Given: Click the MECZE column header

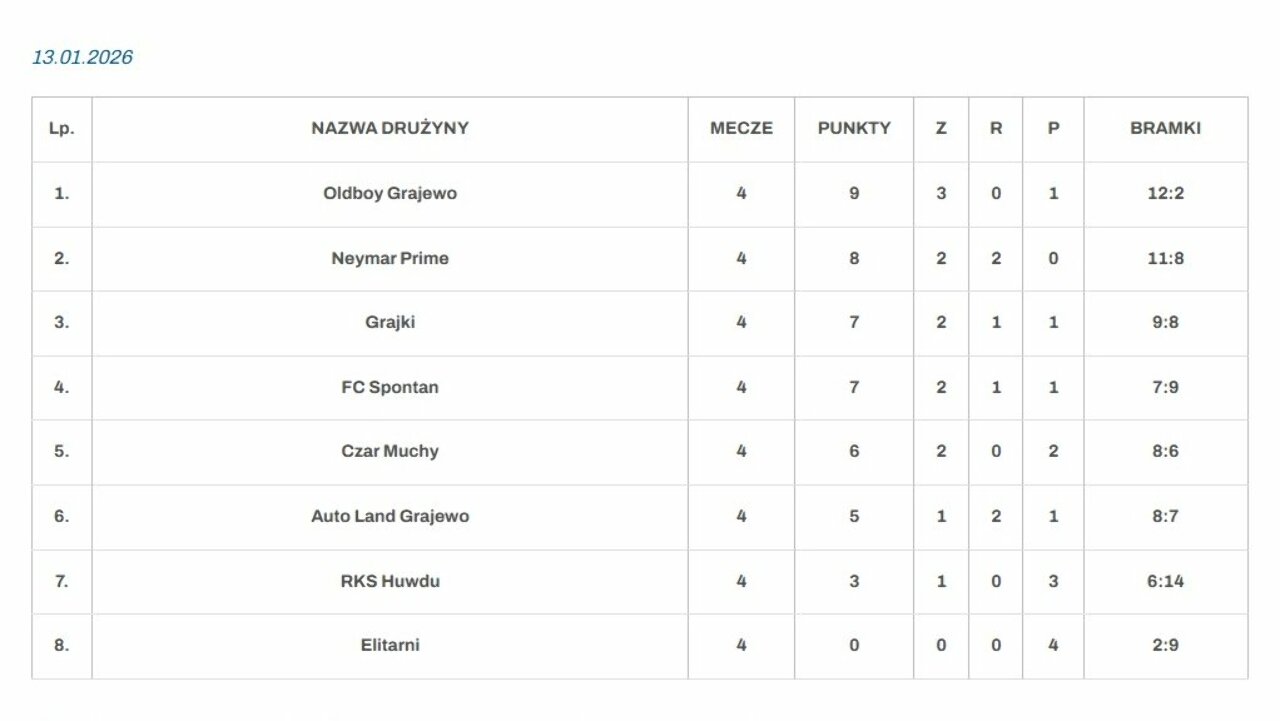Looking at the screenshot, I should (741, 128).
